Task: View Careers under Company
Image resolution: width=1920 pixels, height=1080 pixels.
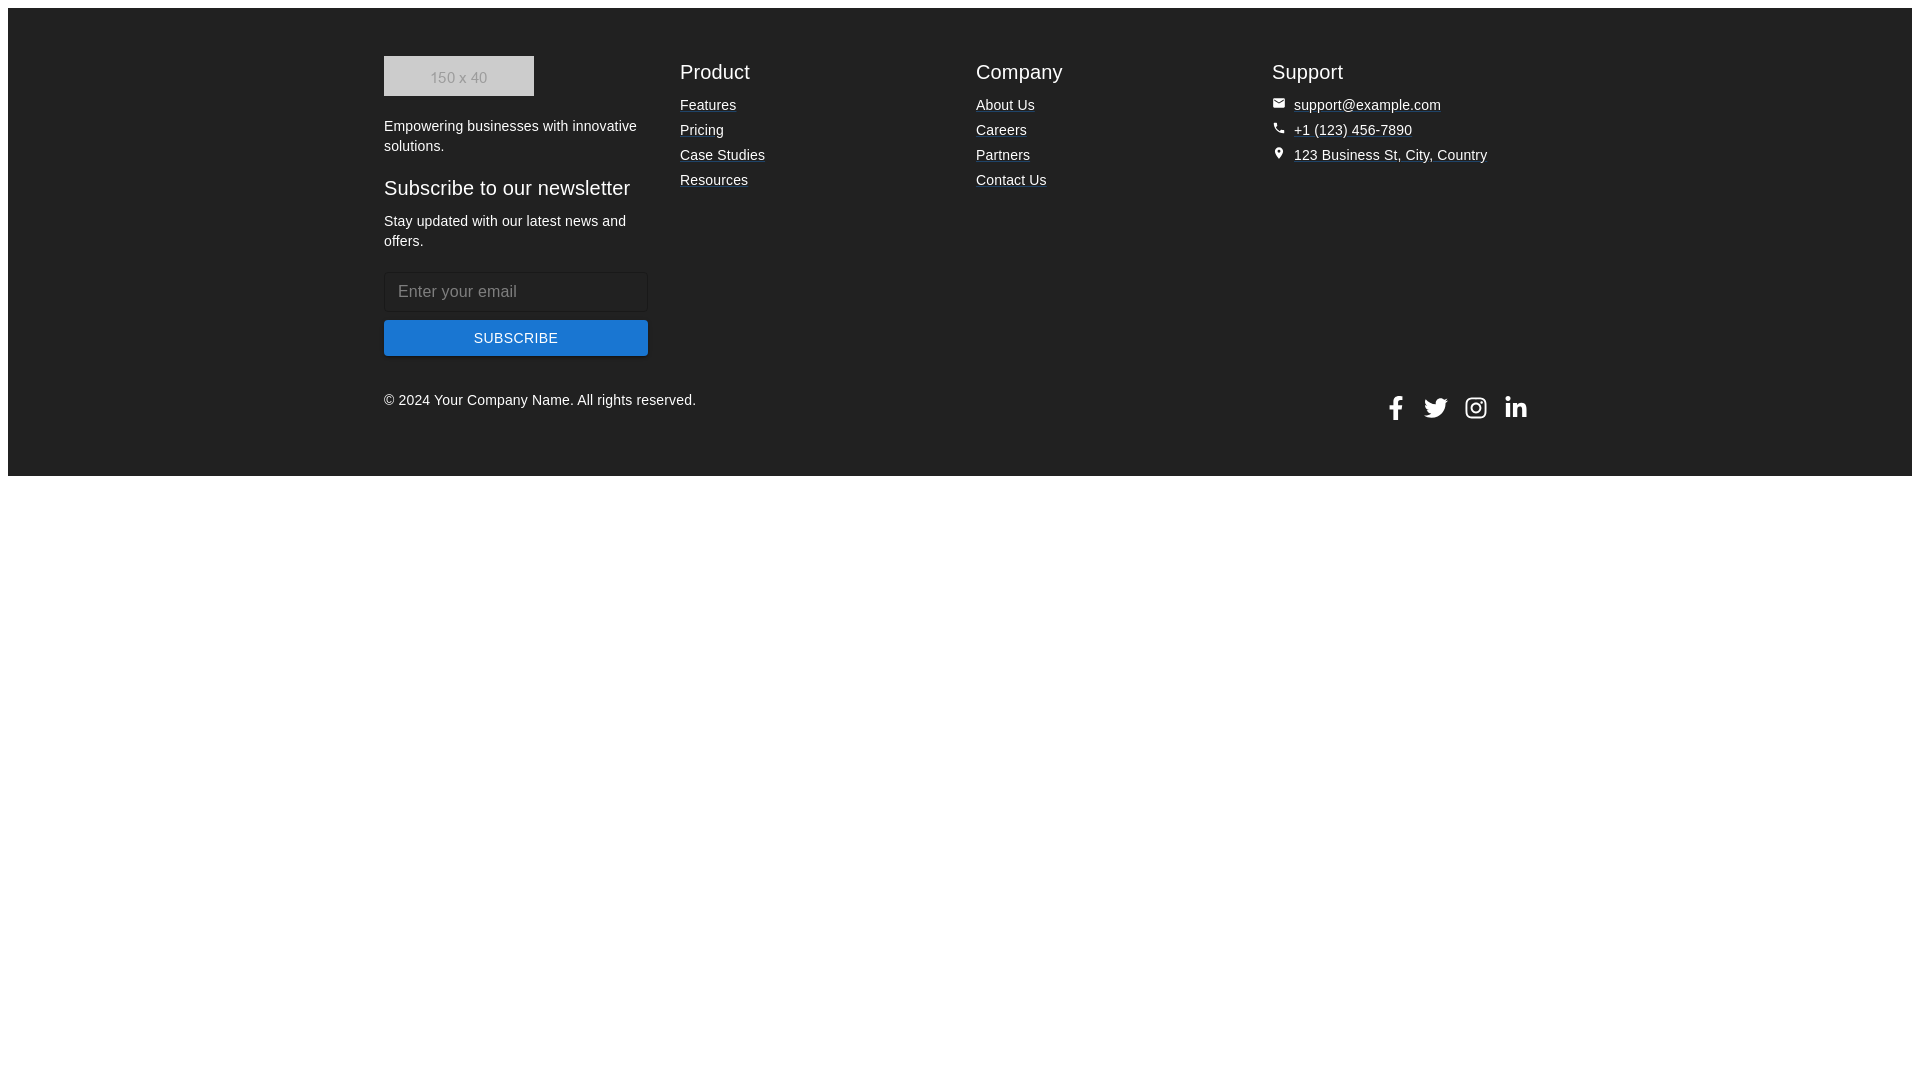Action: [1000, 130]
